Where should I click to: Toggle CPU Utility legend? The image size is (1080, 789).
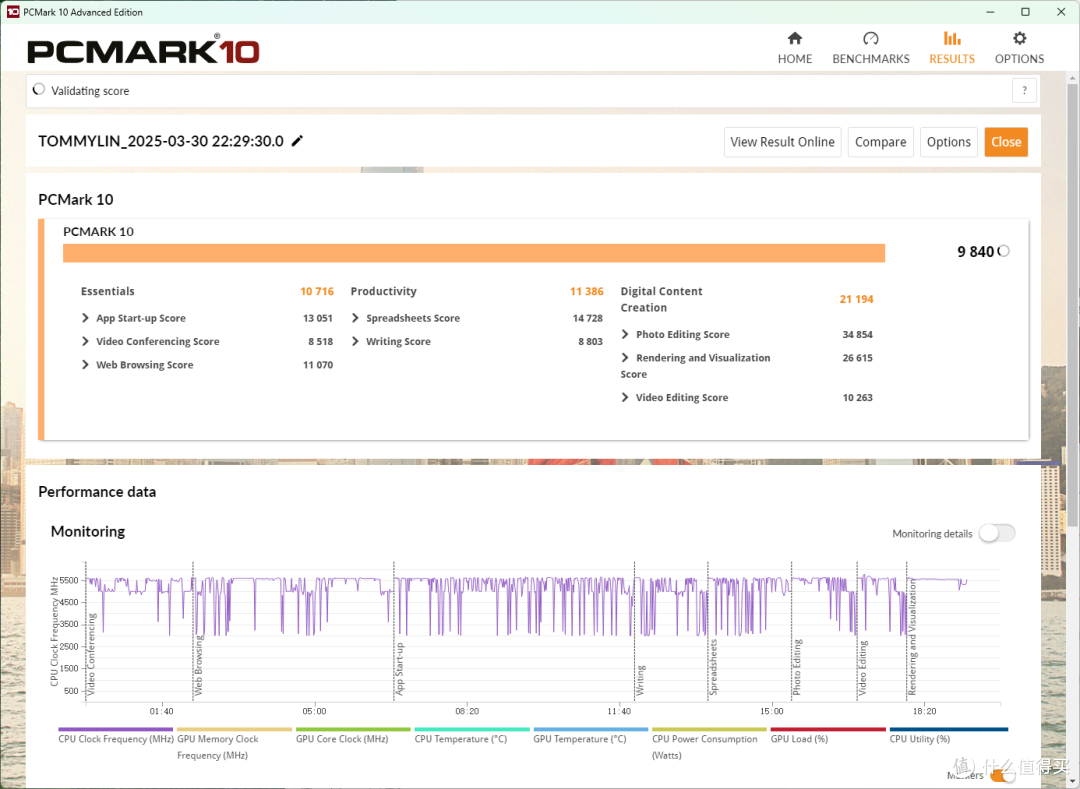[x=948, y=735]
